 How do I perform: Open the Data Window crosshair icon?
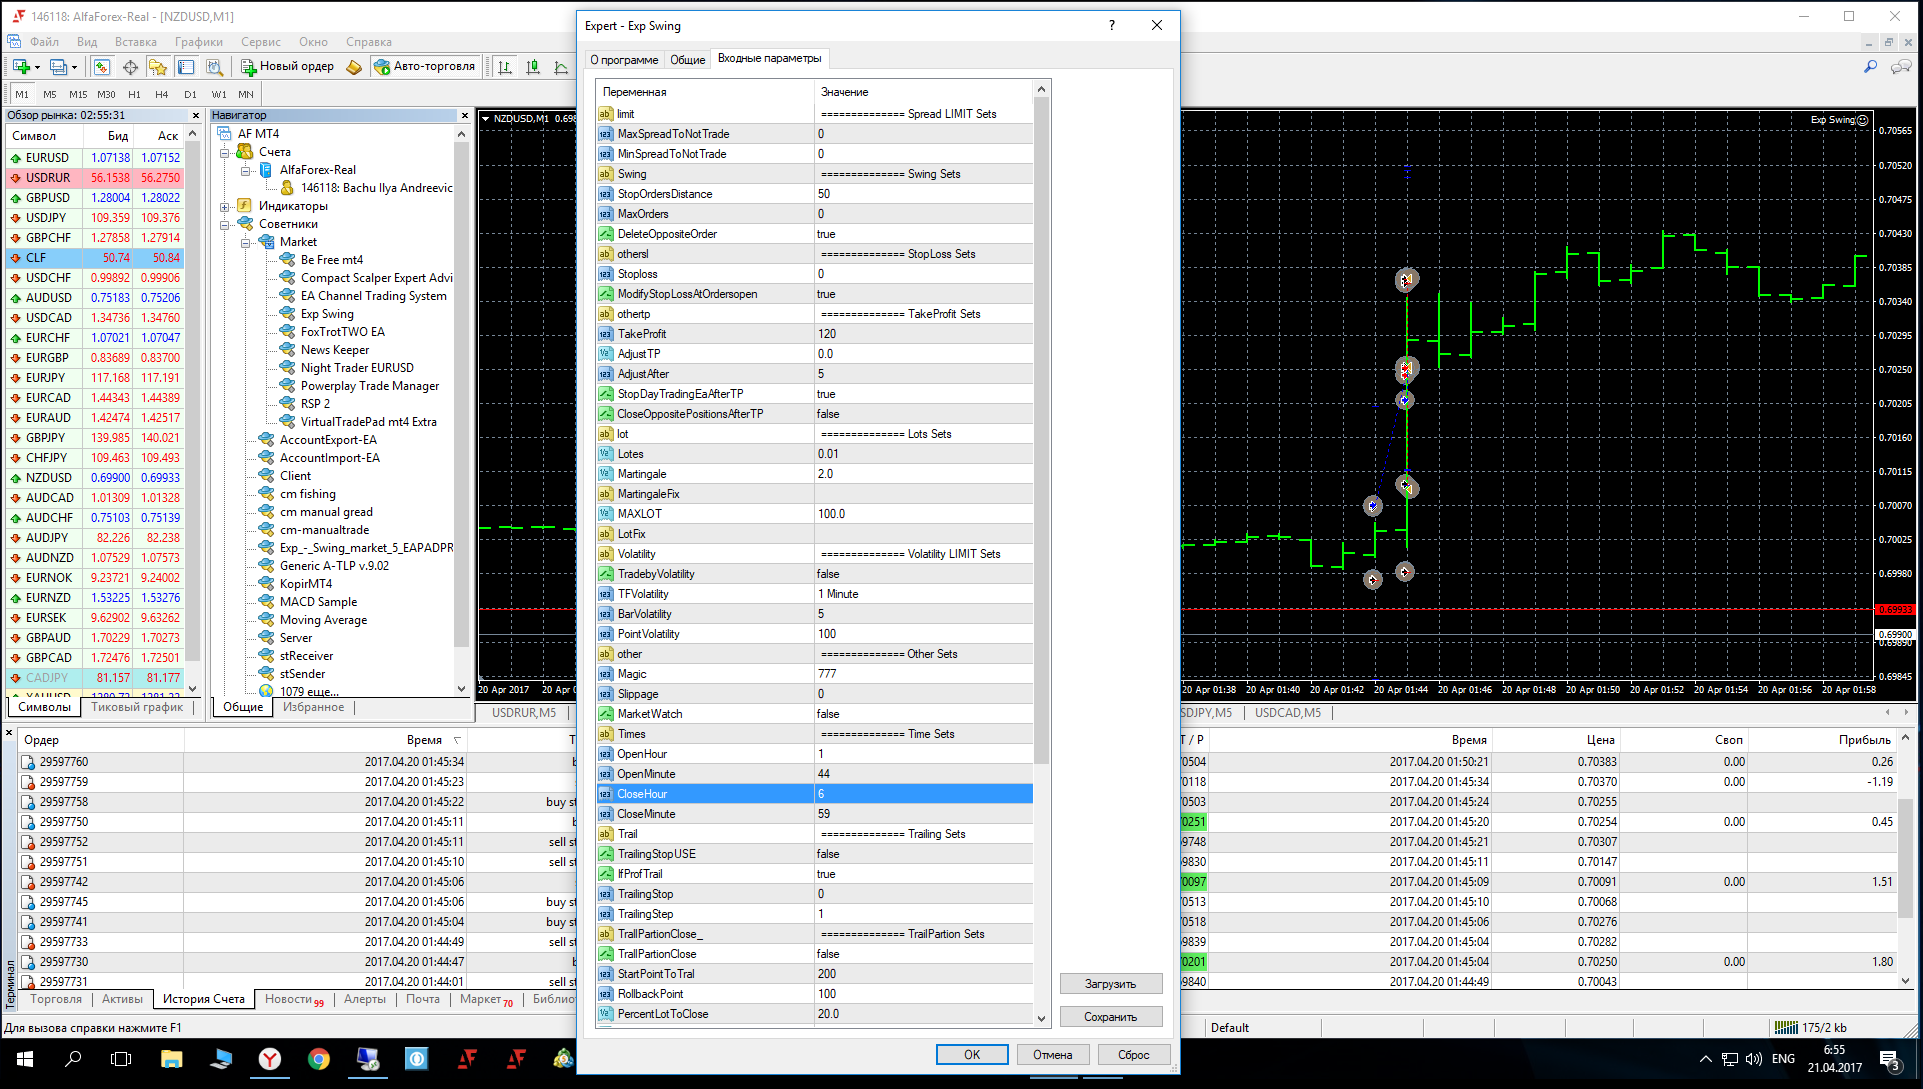[x=130, y=67]
